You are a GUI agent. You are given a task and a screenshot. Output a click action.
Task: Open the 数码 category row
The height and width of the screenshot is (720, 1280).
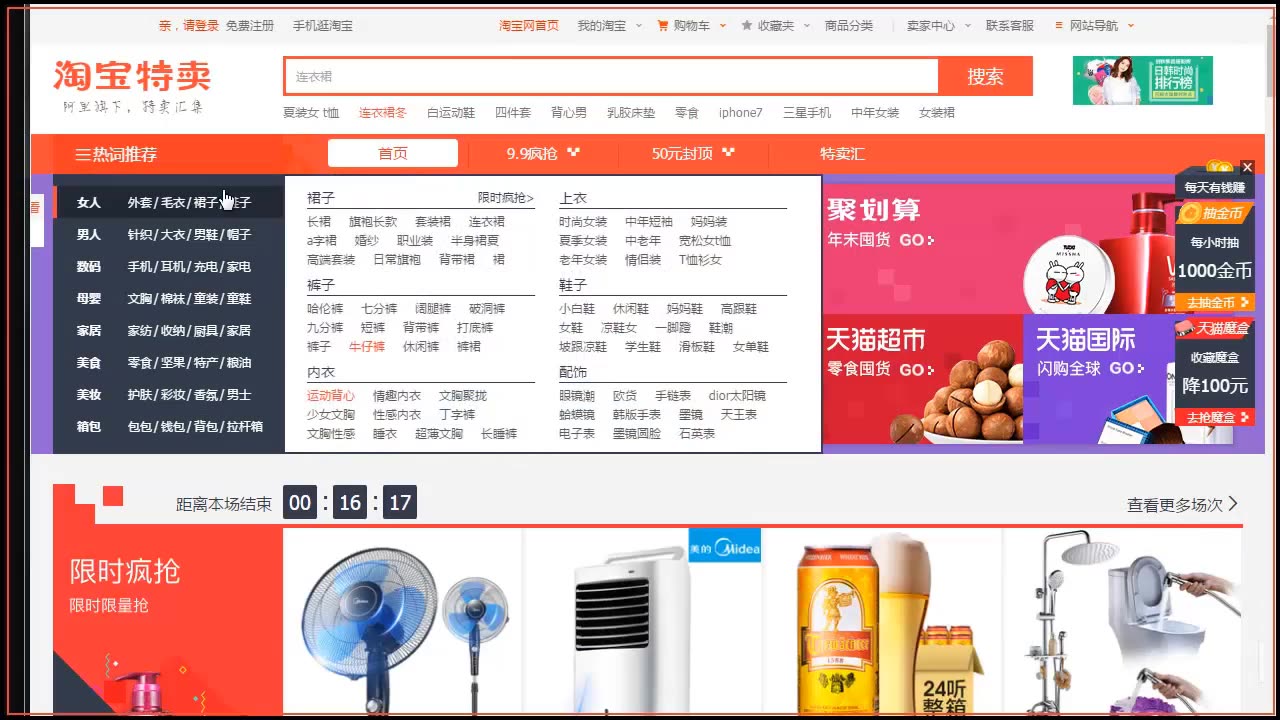click(169, 266)
